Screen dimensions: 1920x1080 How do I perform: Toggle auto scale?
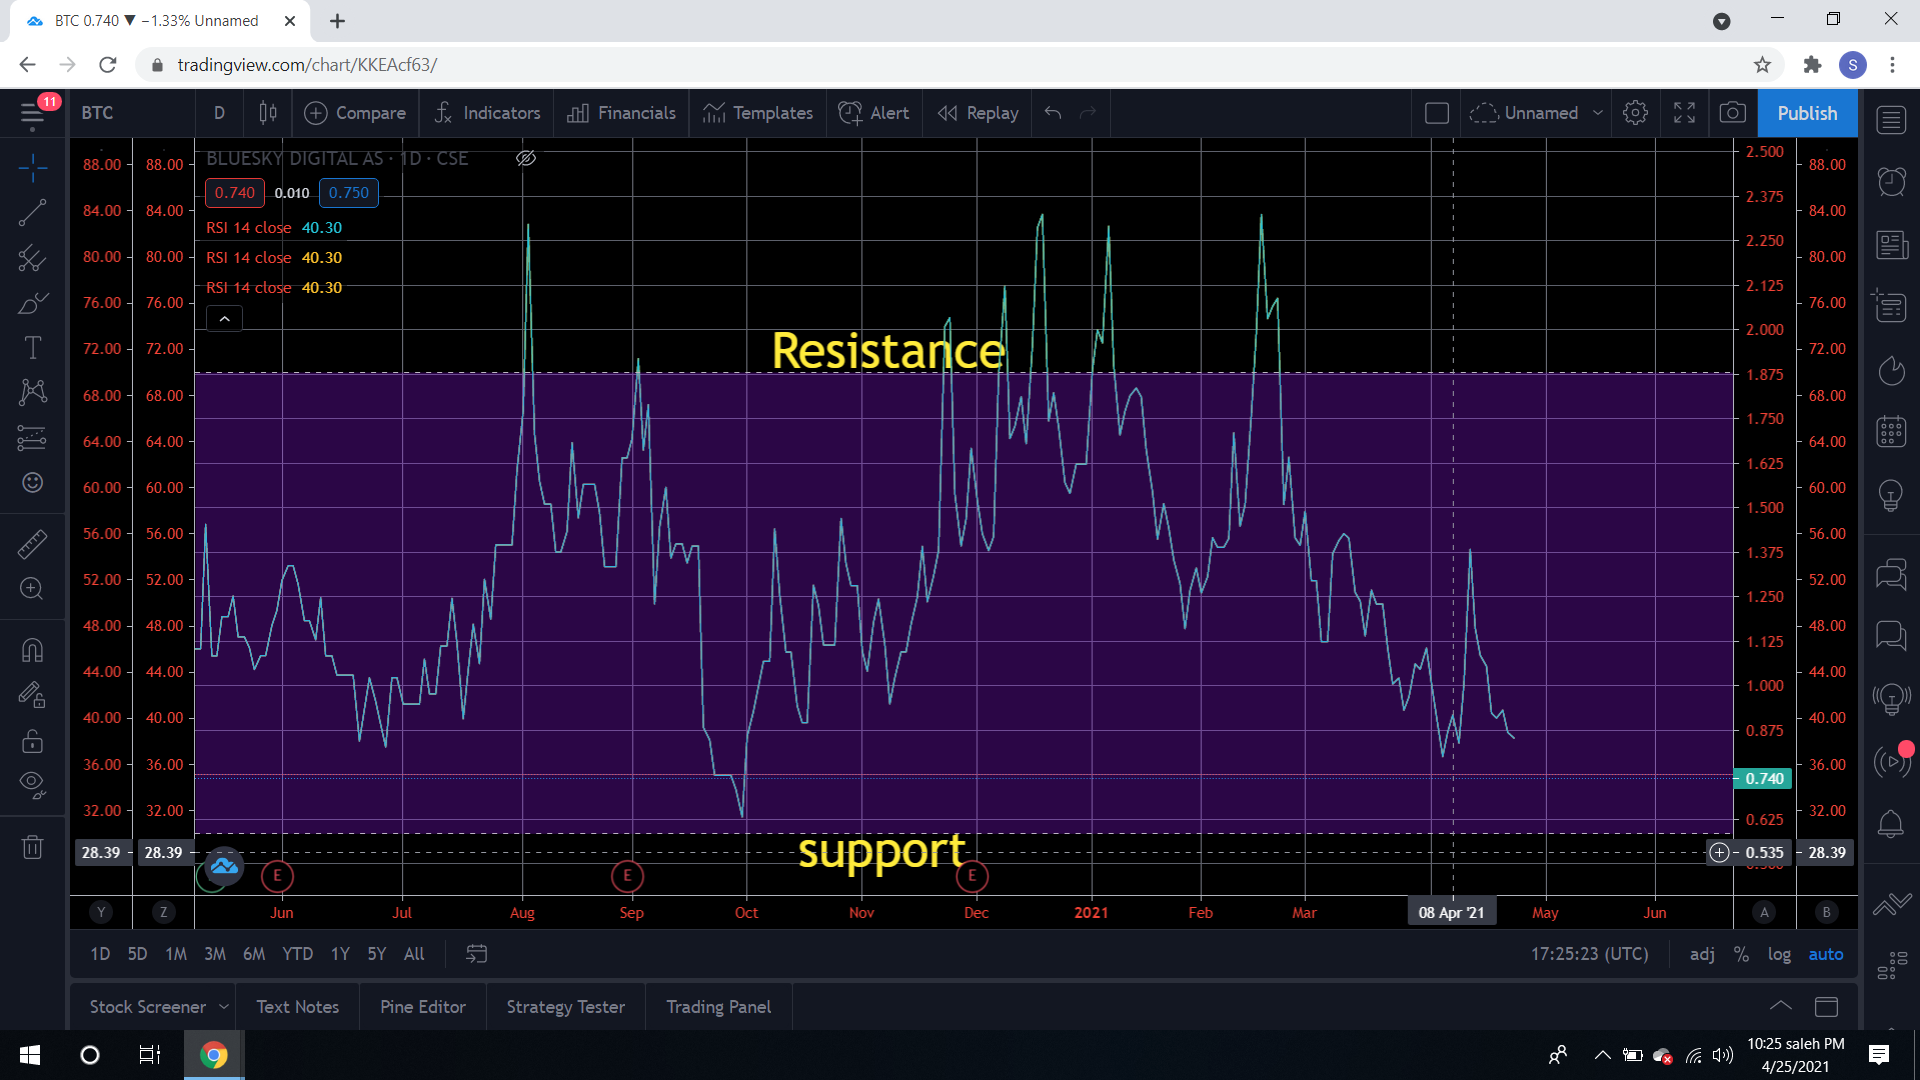tap(1826, 954)
